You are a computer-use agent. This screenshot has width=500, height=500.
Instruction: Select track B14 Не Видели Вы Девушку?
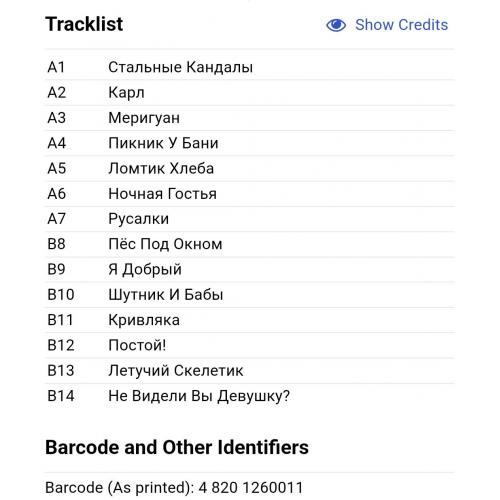[250, 396]
